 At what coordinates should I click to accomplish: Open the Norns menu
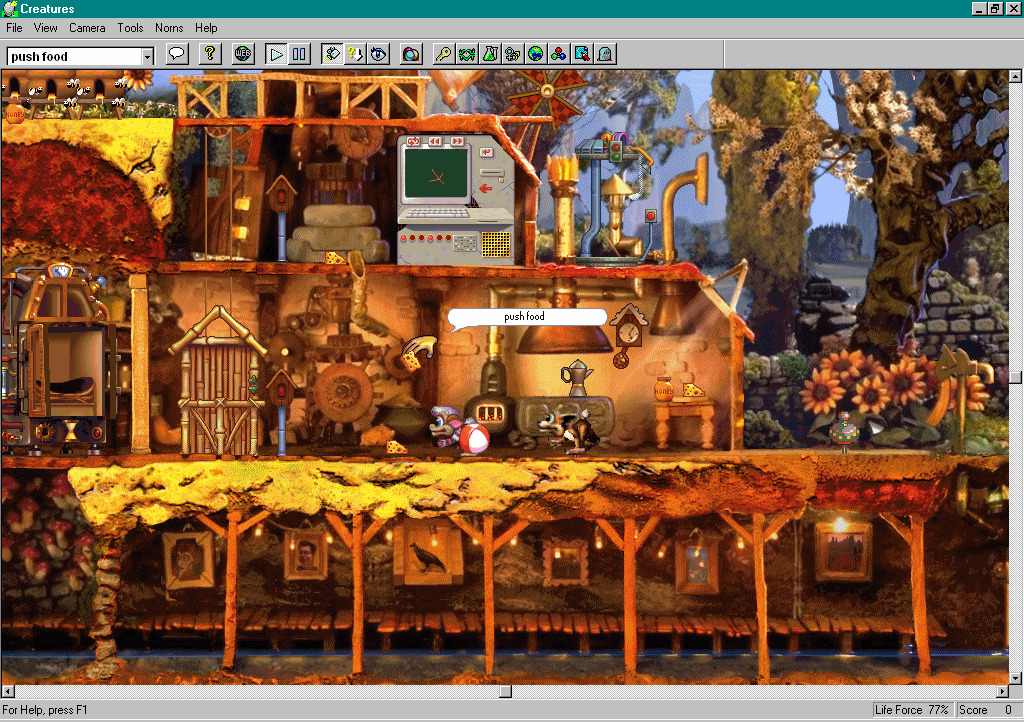tap(169, 28)
